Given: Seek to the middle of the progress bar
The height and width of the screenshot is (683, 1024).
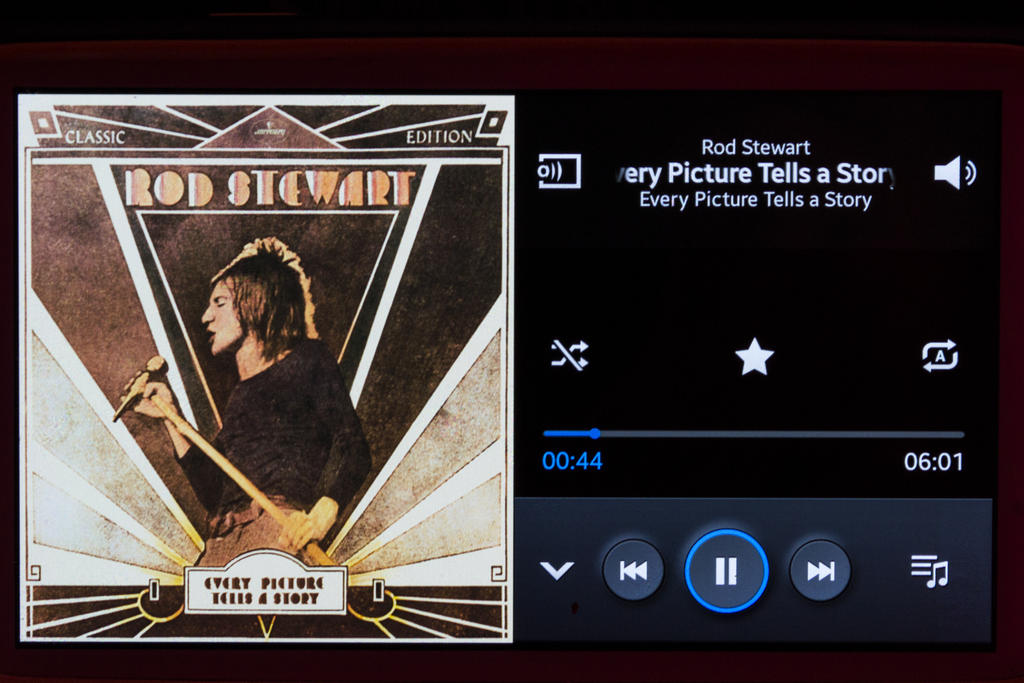Looking at the screenshot, I should (x=754, y=434).
